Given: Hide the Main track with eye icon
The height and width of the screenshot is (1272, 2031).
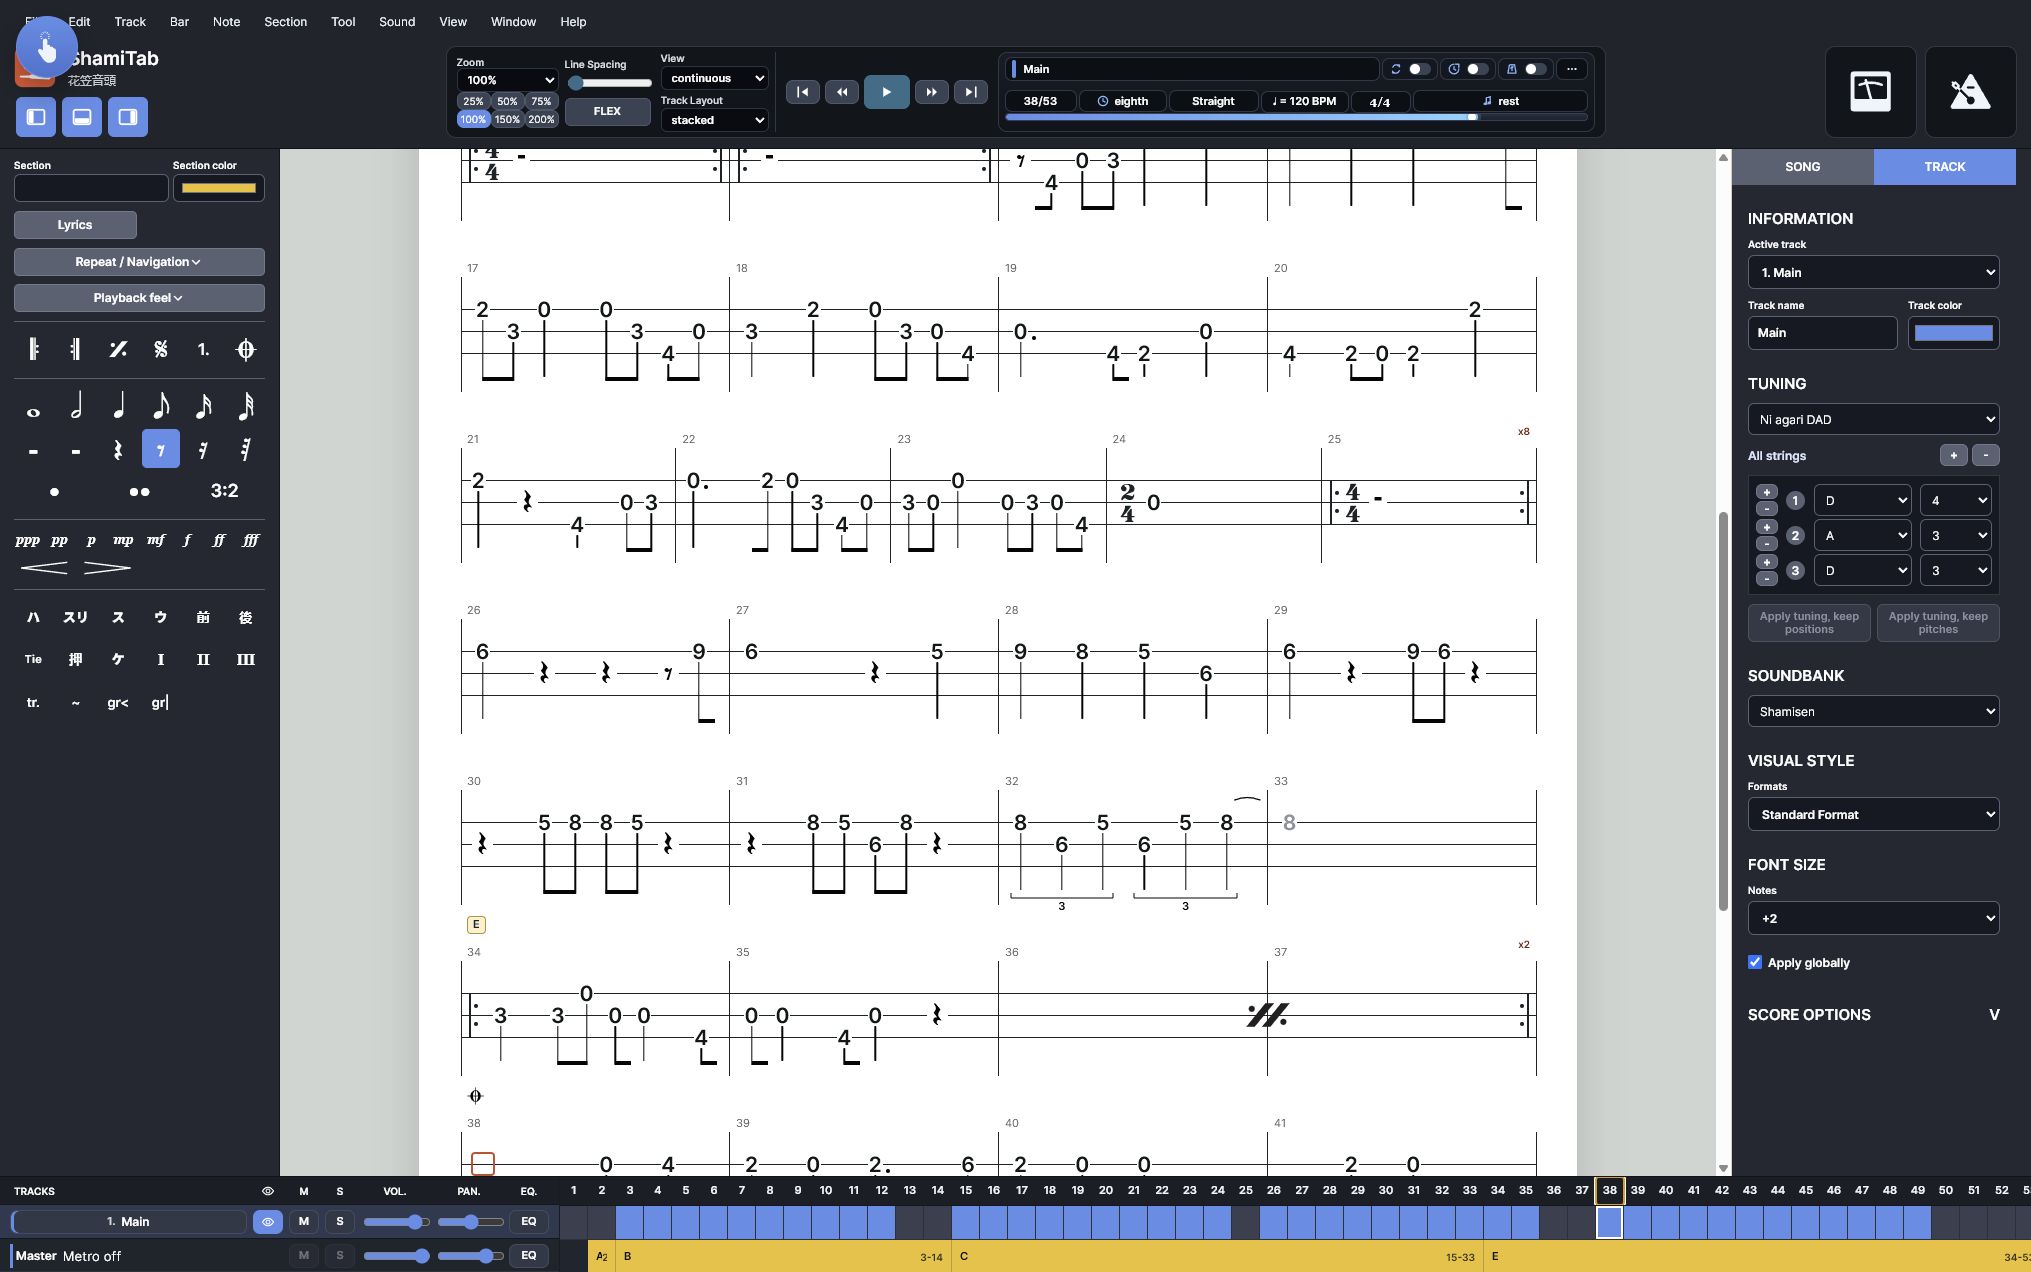Looking at the screenshot, I should pos(268,1221).
